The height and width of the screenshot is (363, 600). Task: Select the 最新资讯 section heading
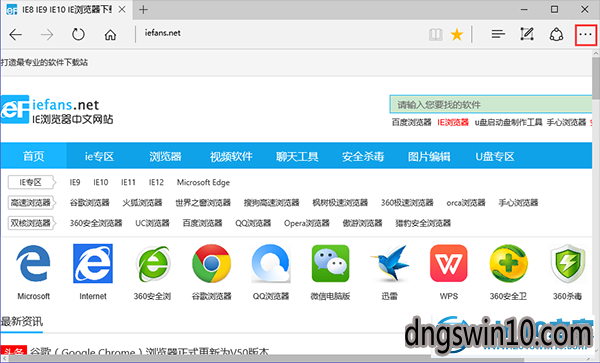(x=21, y=321)
